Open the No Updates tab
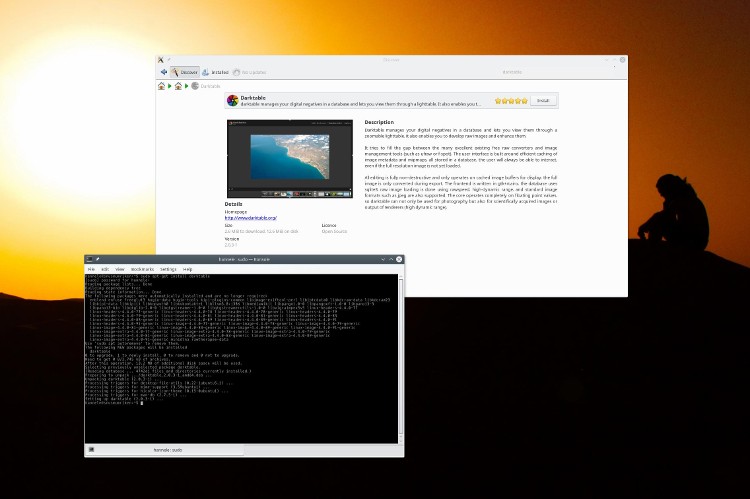The width and height of the screenshot is (750, 499). tap(250, 72)
